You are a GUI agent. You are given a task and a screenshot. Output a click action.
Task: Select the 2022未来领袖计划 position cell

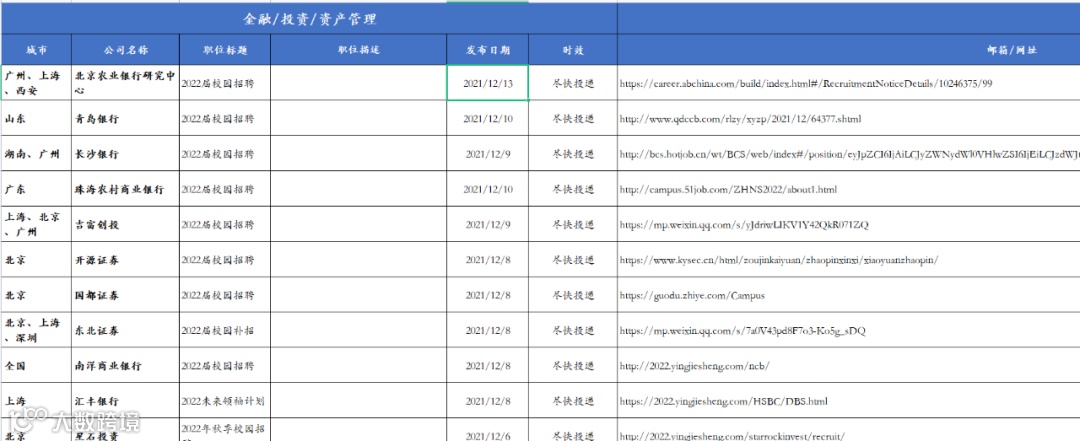(225, 401)
